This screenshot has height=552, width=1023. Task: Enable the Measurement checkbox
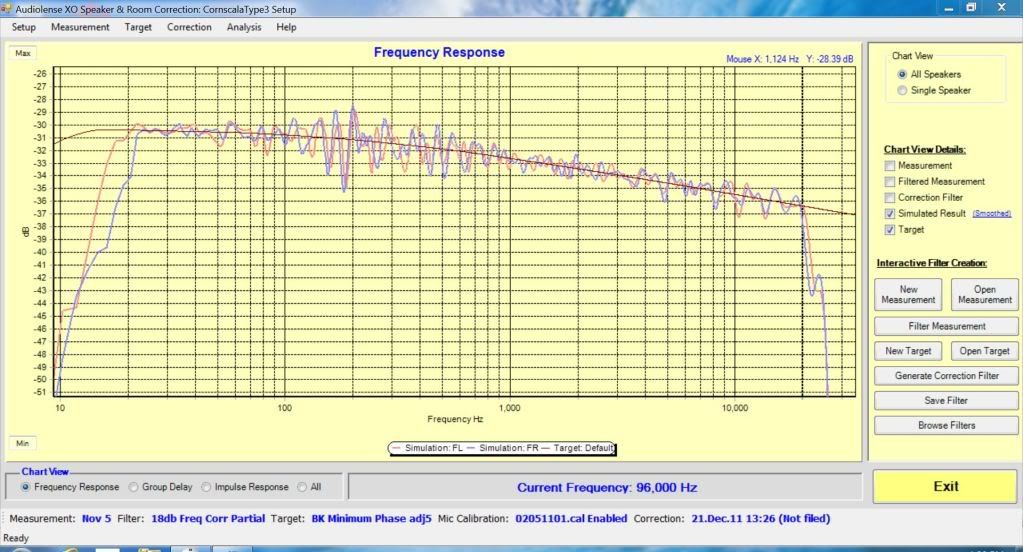pyautogui.click(x=890, y=165)
